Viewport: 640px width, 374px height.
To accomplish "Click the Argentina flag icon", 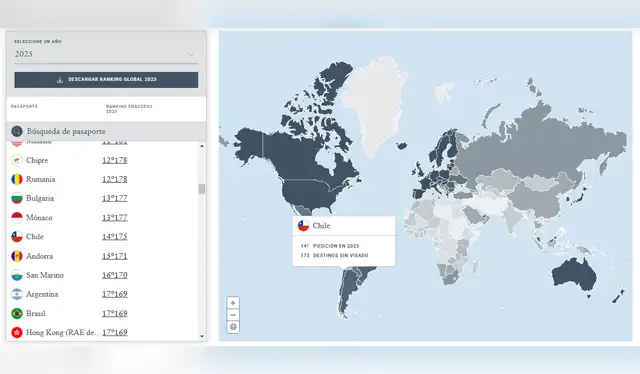I will 17,294.
